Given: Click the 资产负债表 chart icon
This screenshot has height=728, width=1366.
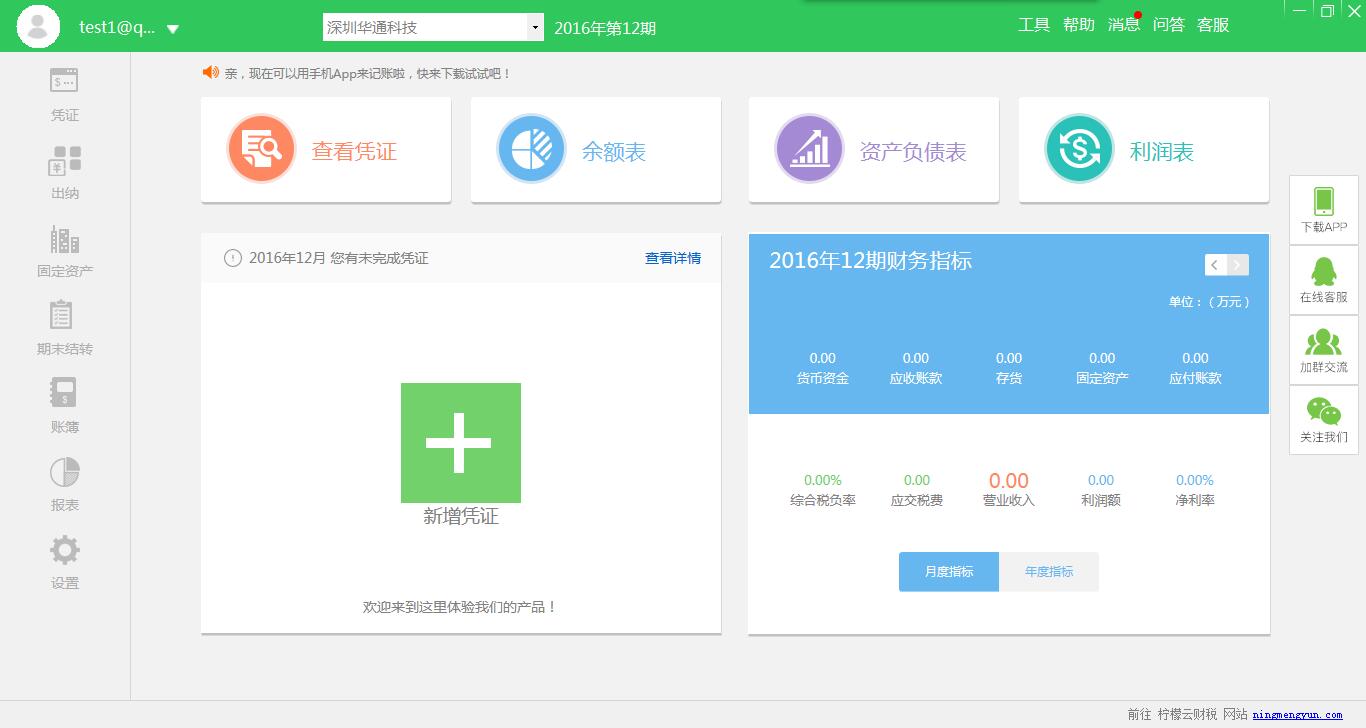Looking at the screenshot, I should [809, 148].
